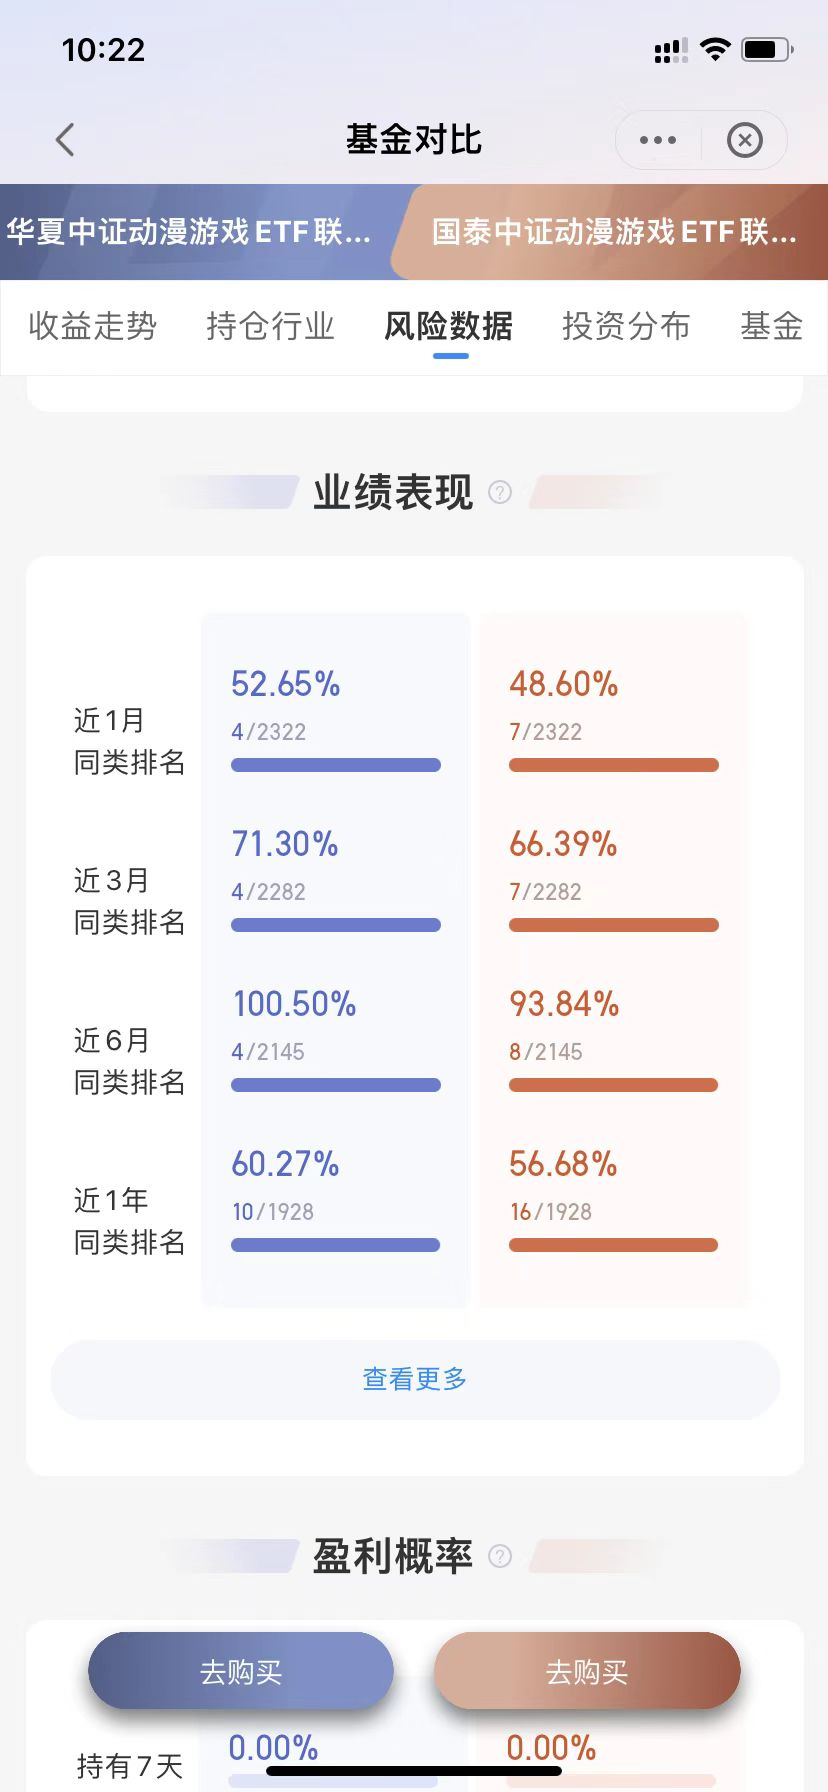Viewport: 828px width, 1792px height.
Task: Tap the help icon beside 盈利概率
Action: (500, 1556)
